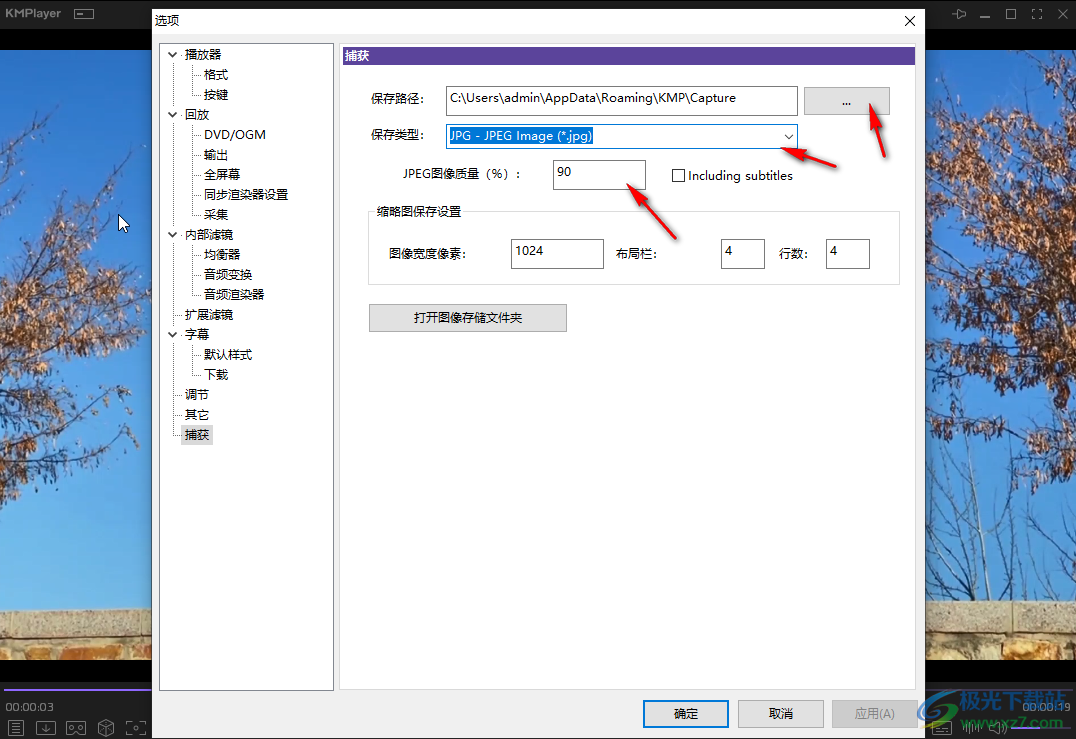The width and height of the screenshot is (1076, 739).
Task: Select 音频变换 in the options tree
Action: [228, 274]
